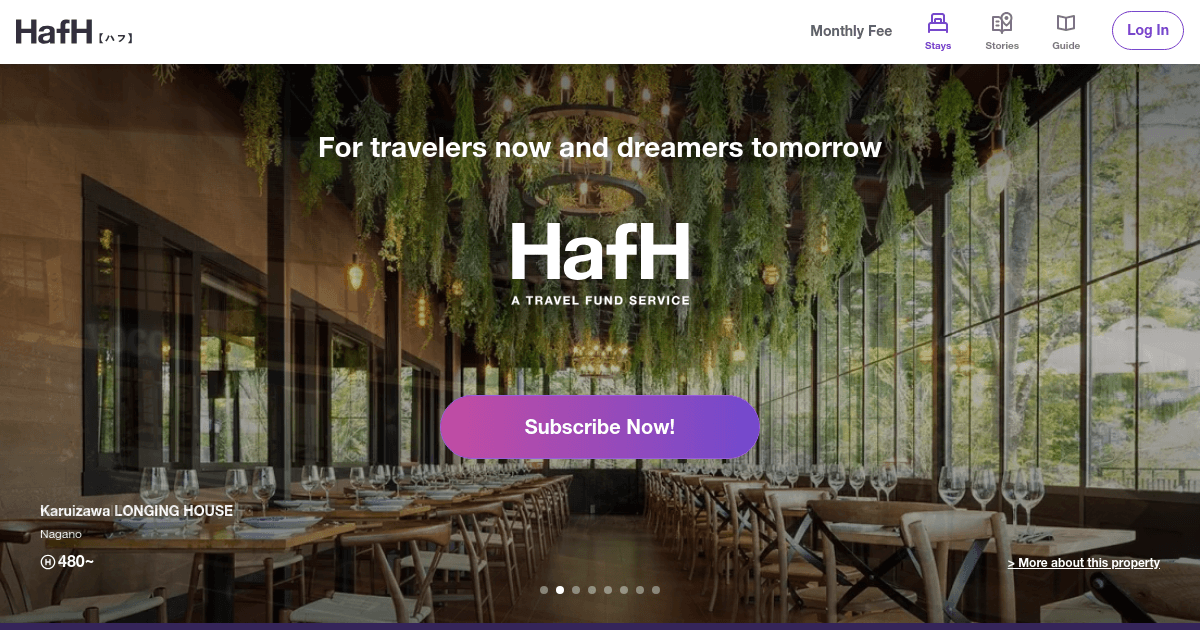
Task: Click the Nagano location label
Action: coord(61,535)
